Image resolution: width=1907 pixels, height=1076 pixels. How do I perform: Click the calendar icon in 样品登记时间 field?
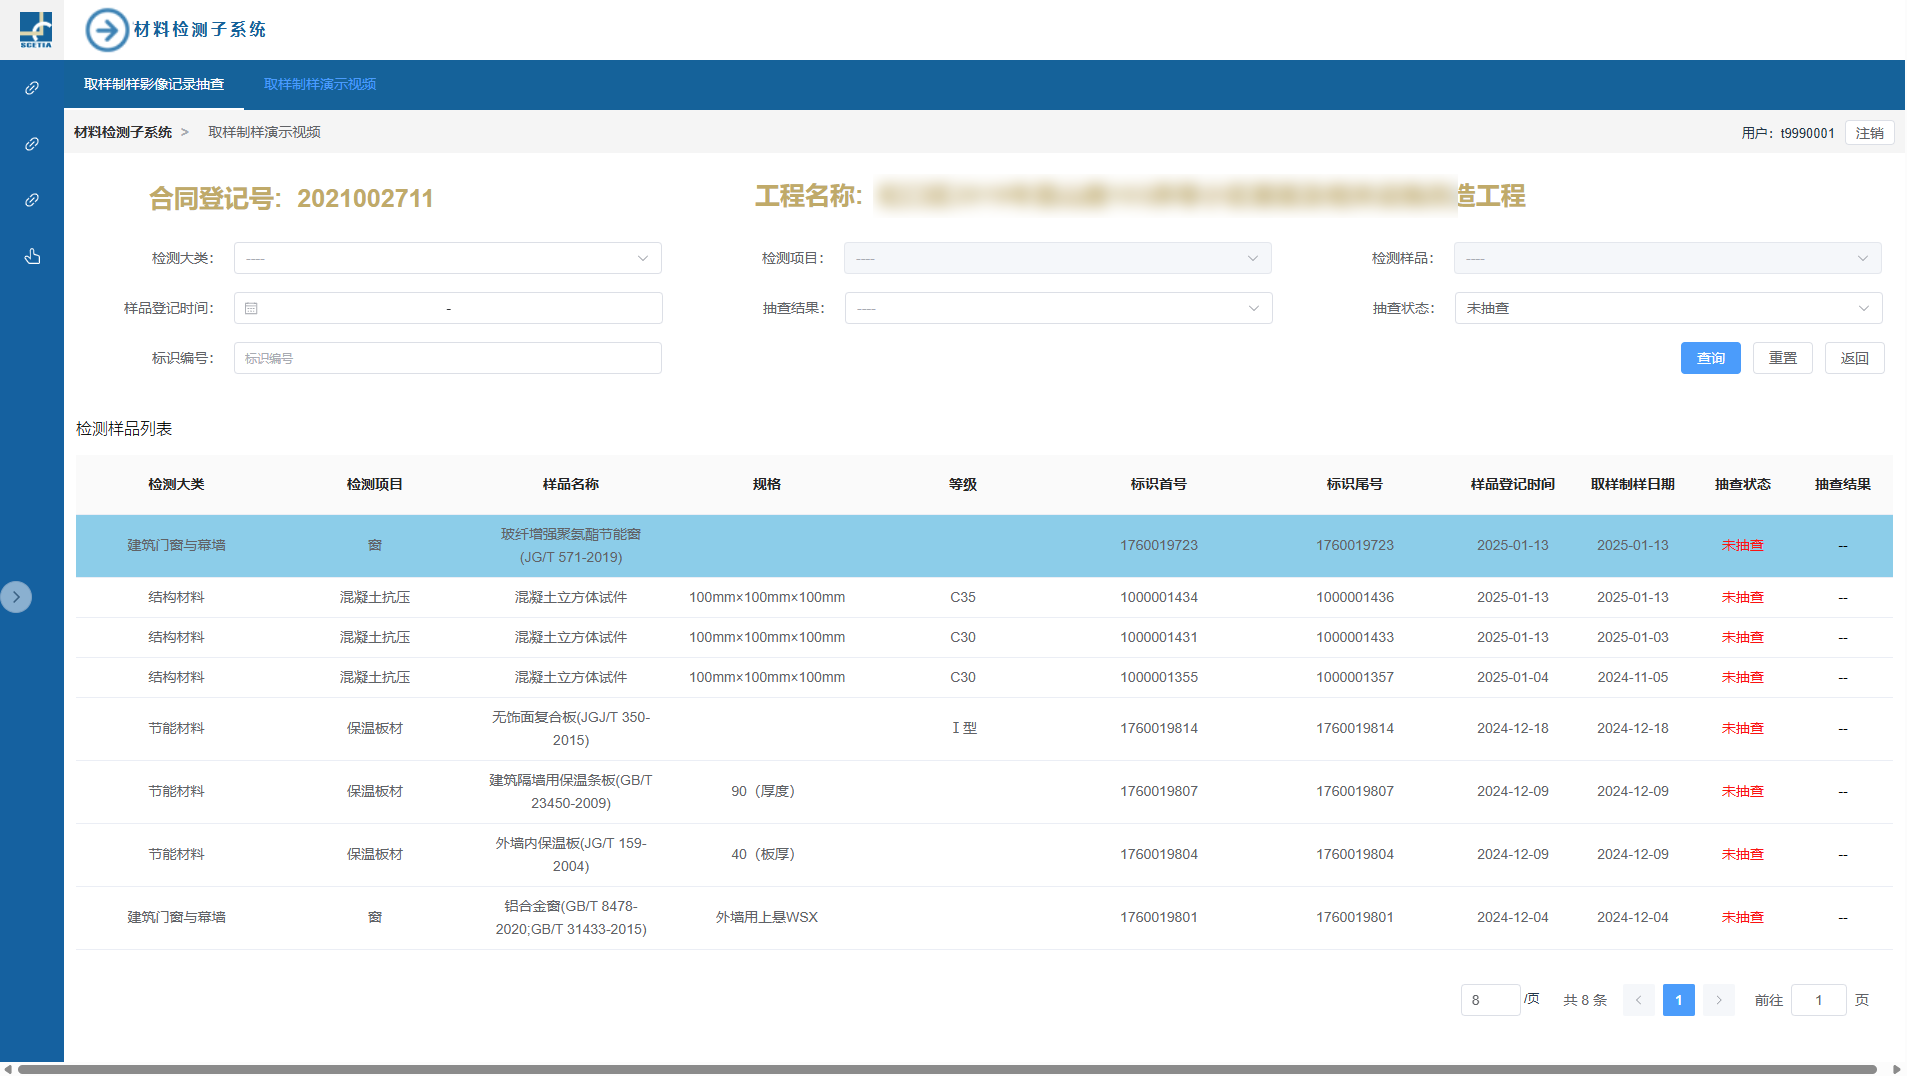click(x=252, y=309)
